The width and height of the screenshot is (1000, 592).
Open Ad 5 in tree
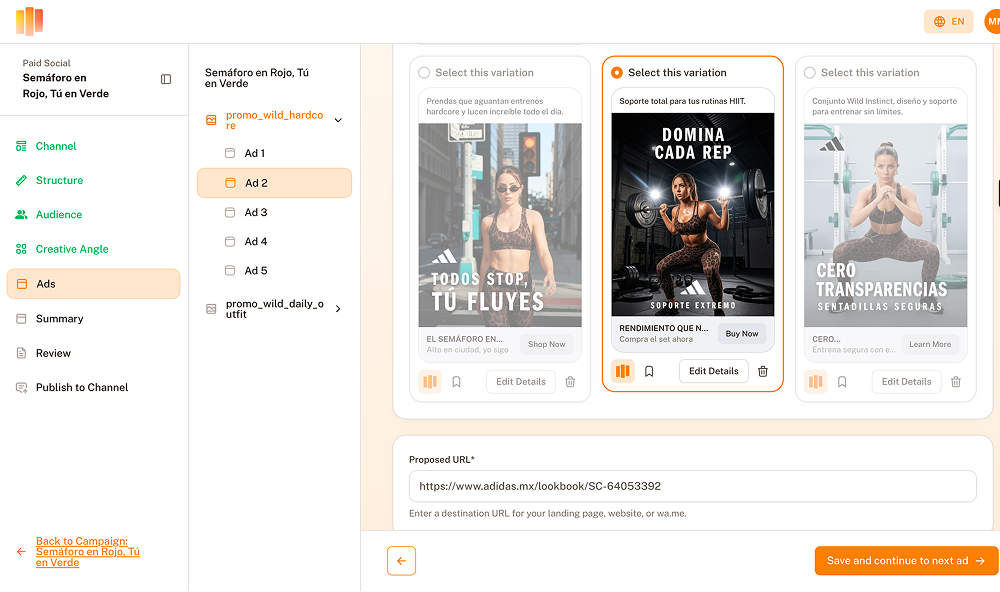(256, 271)
